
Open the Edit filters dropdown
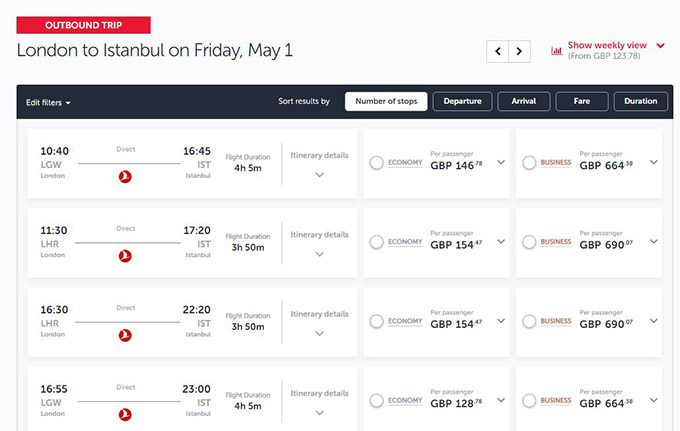click(x=48, y=103)
